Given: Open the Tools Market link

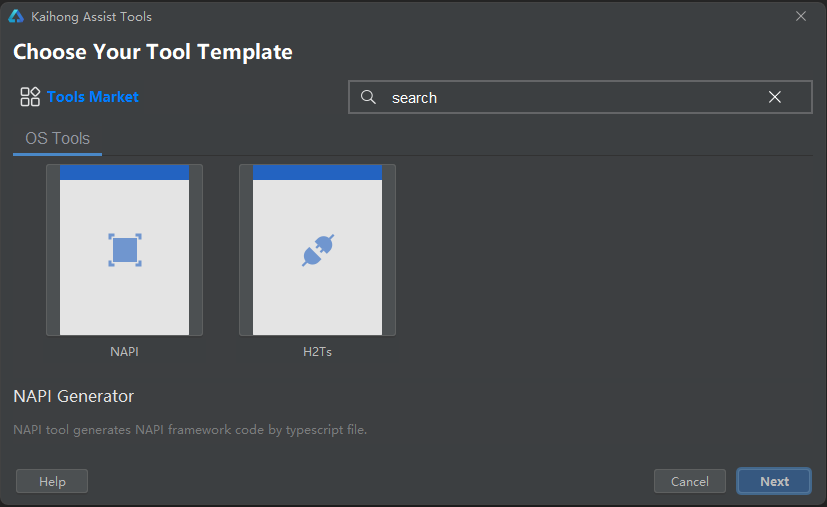Looking at the screenshot, I should (93, 97).
